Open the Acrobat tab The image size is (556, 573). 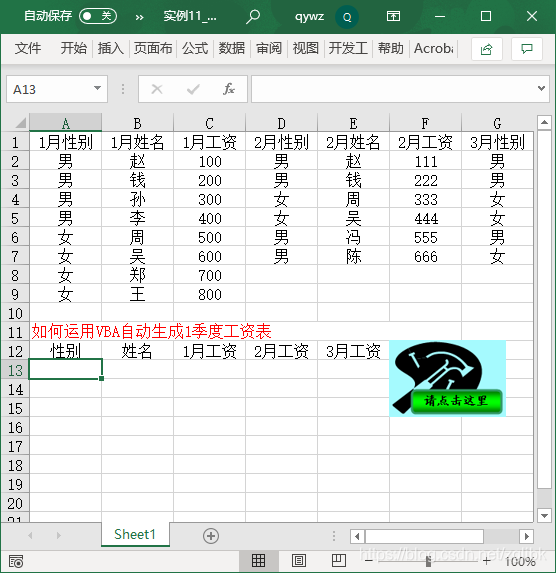coord(434,48)
